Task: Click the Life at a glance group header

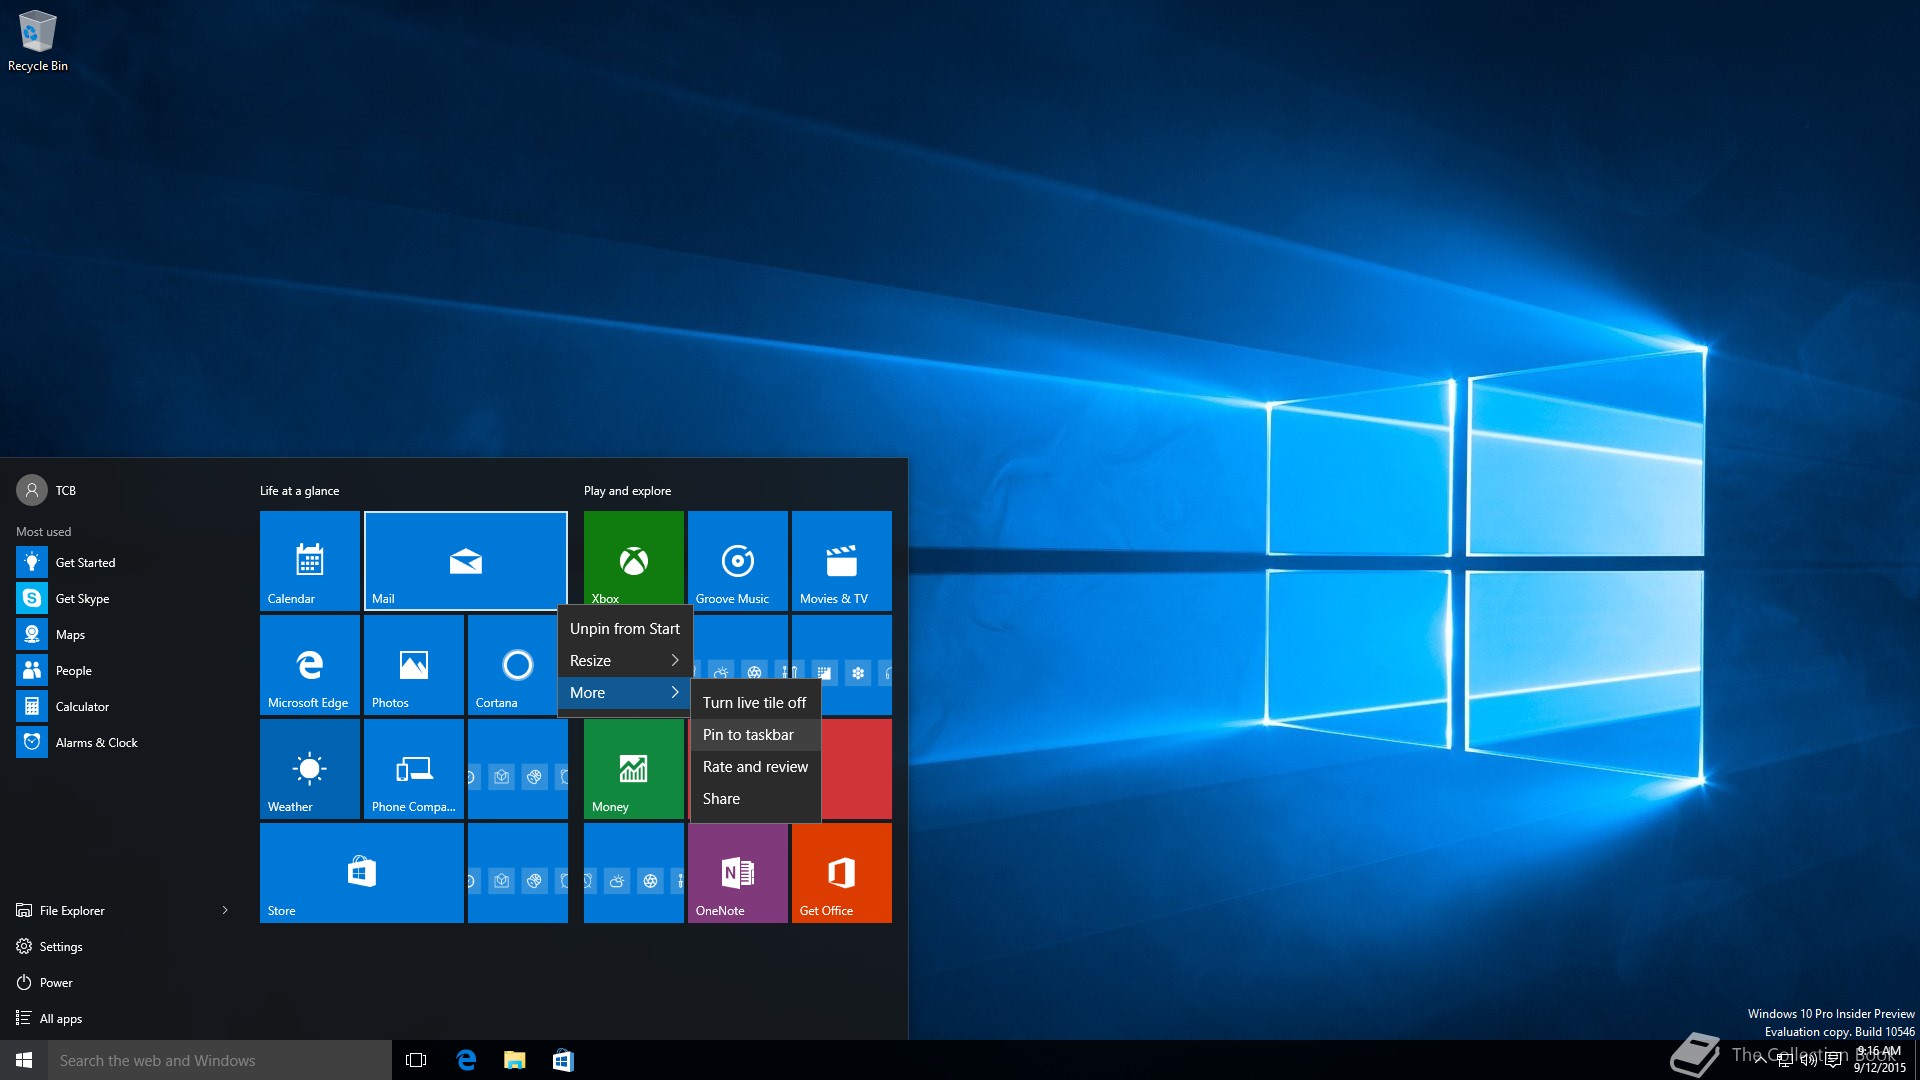Action: tap(300, 490)
